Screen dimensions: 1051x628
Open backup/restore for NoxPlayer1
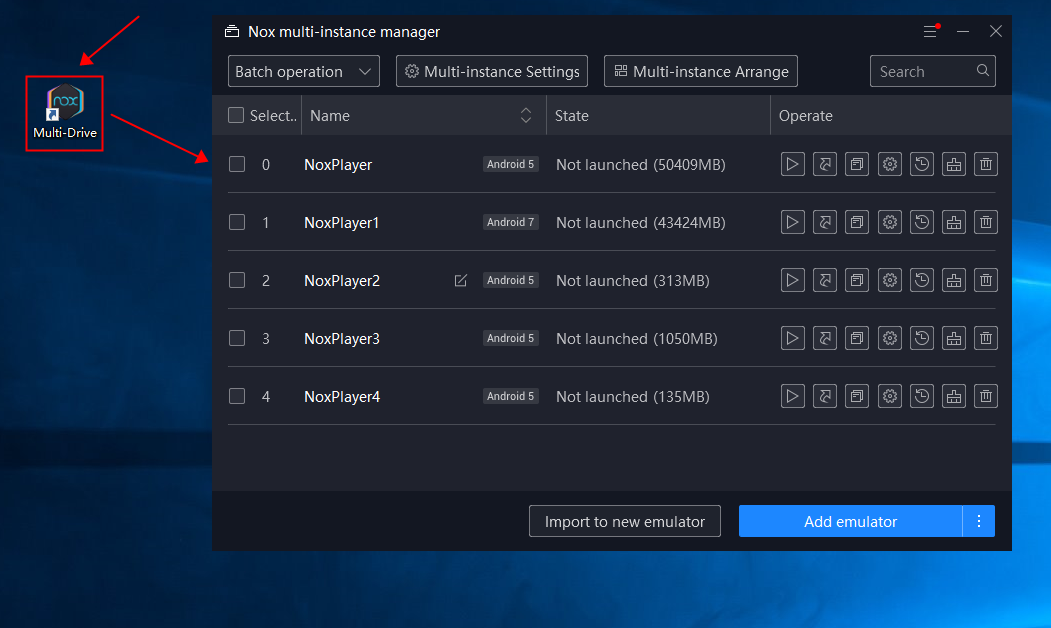point(922,222)
